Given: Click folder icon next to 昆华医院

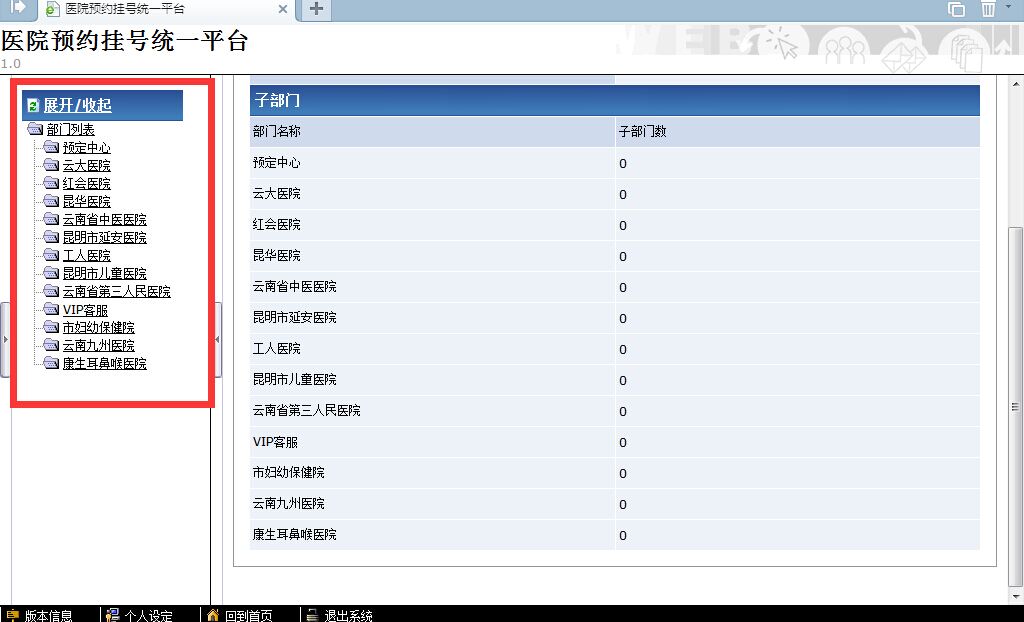Looking at the screenshot, I should 52,201.
